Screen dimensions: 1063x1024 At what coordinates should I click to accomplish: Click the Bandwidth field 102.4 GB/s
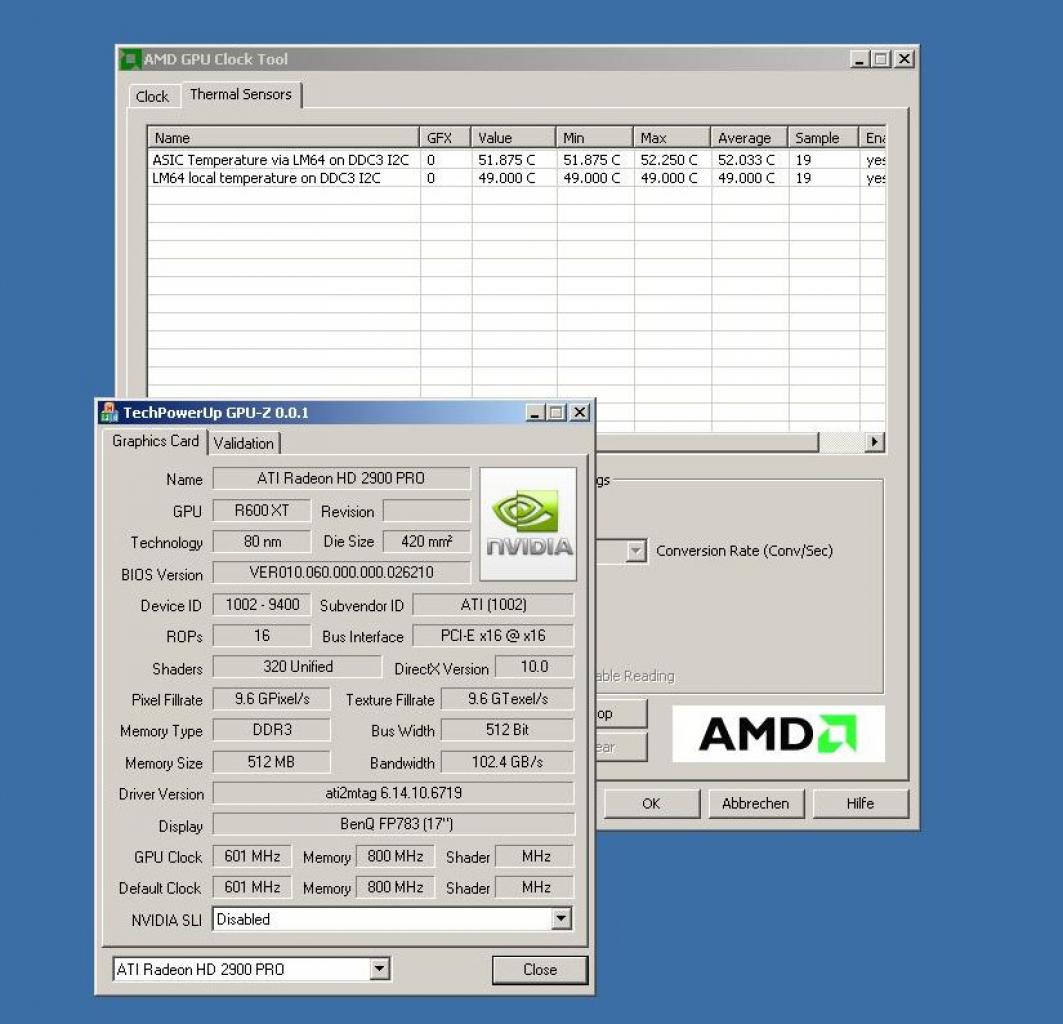[x=507, y=762]
